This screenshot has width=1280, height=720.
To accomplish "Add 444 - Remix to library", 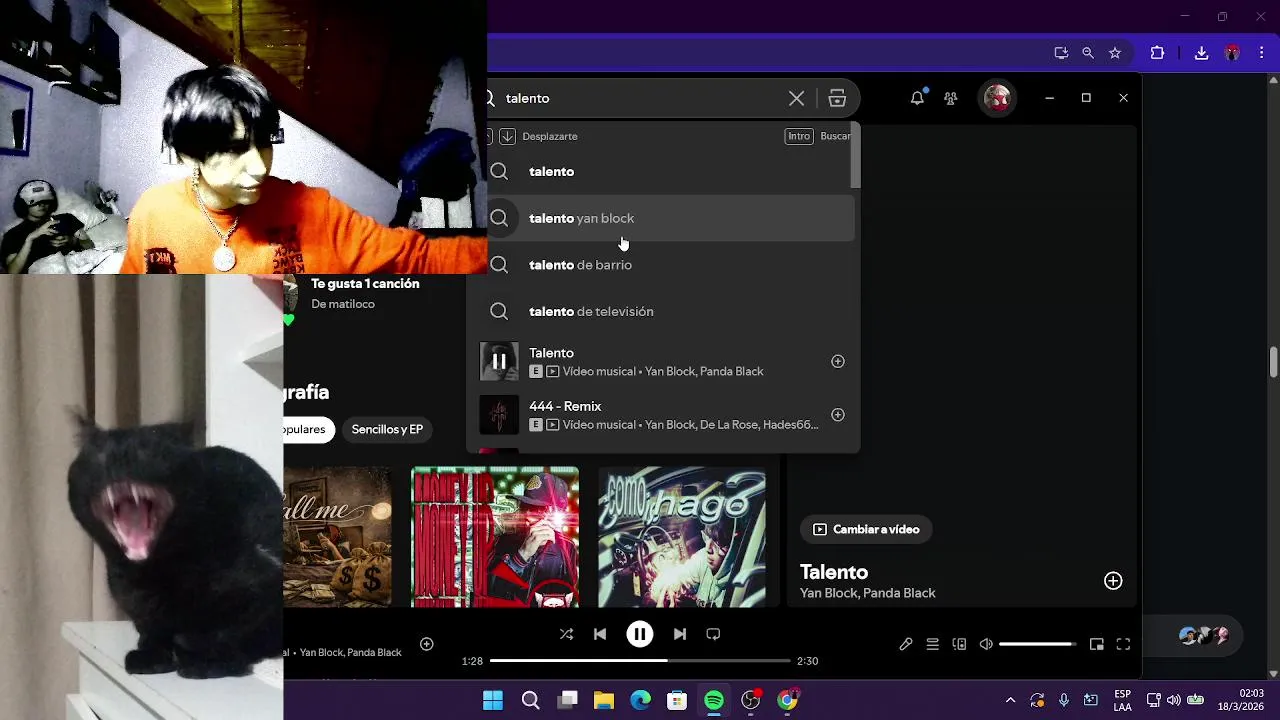I will pyautogui.click(x=838, y=415).
